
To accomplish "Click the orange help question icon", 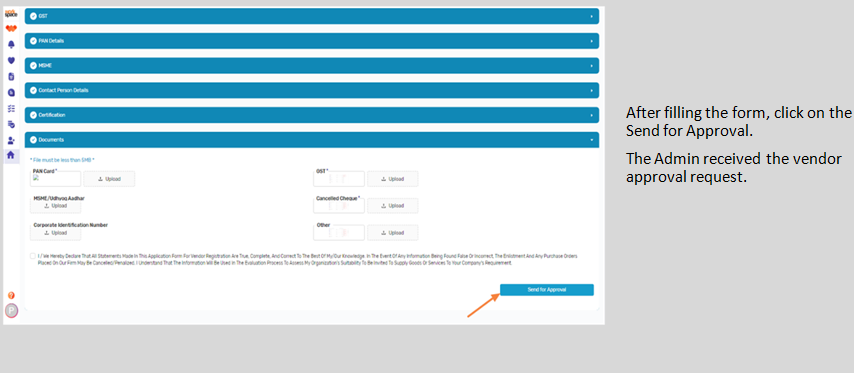I will [11, 295].
